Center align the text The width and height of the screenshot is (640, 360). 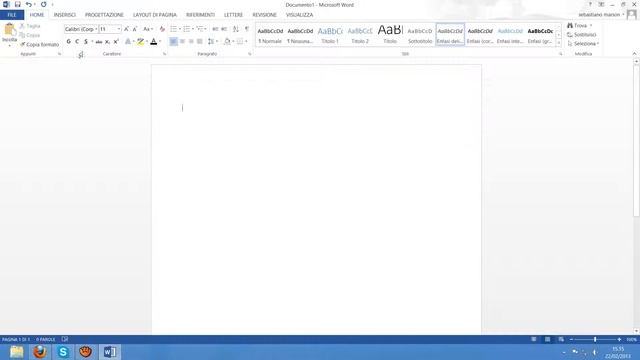pos(182,42)
